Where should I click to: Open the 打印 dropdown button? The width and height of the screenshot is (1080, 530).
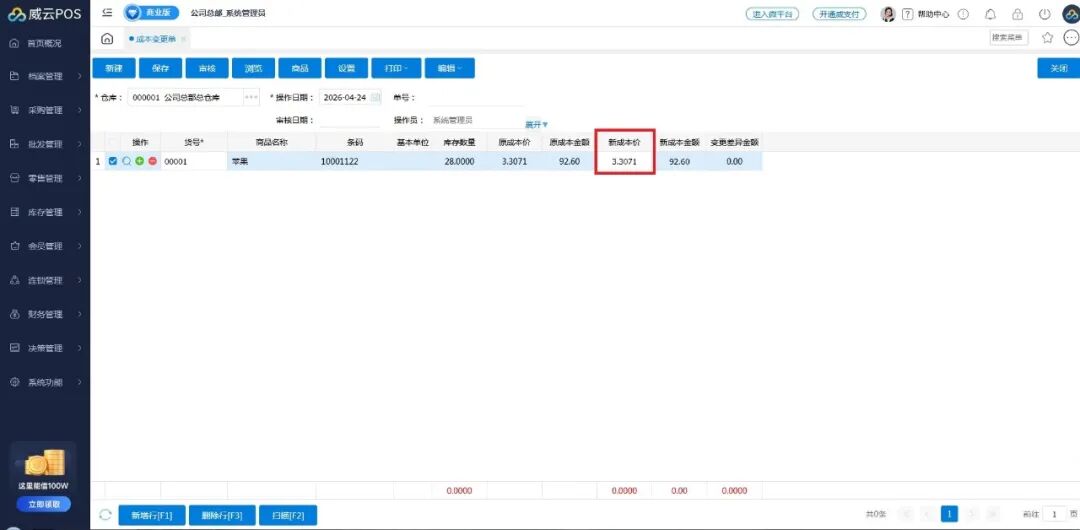pyautogui.click(x=396, y=68)
